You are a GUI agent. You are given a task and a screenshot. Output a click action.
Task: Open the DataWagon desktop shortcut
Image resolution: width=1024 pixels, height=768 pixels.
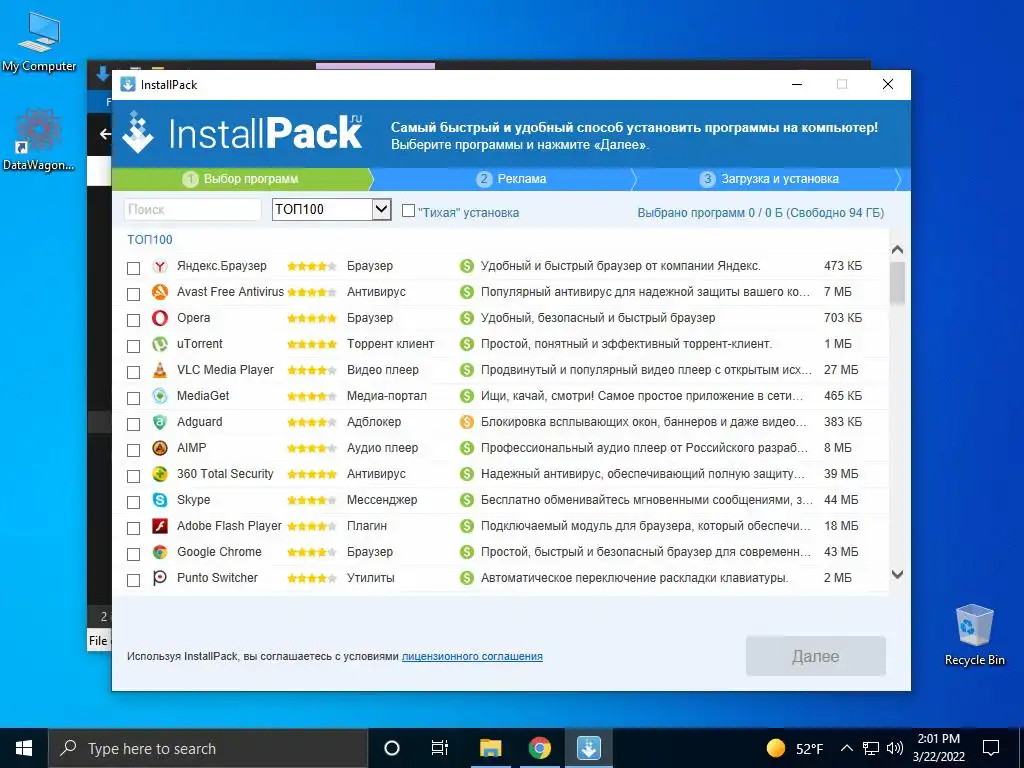[x=38, y=140]
